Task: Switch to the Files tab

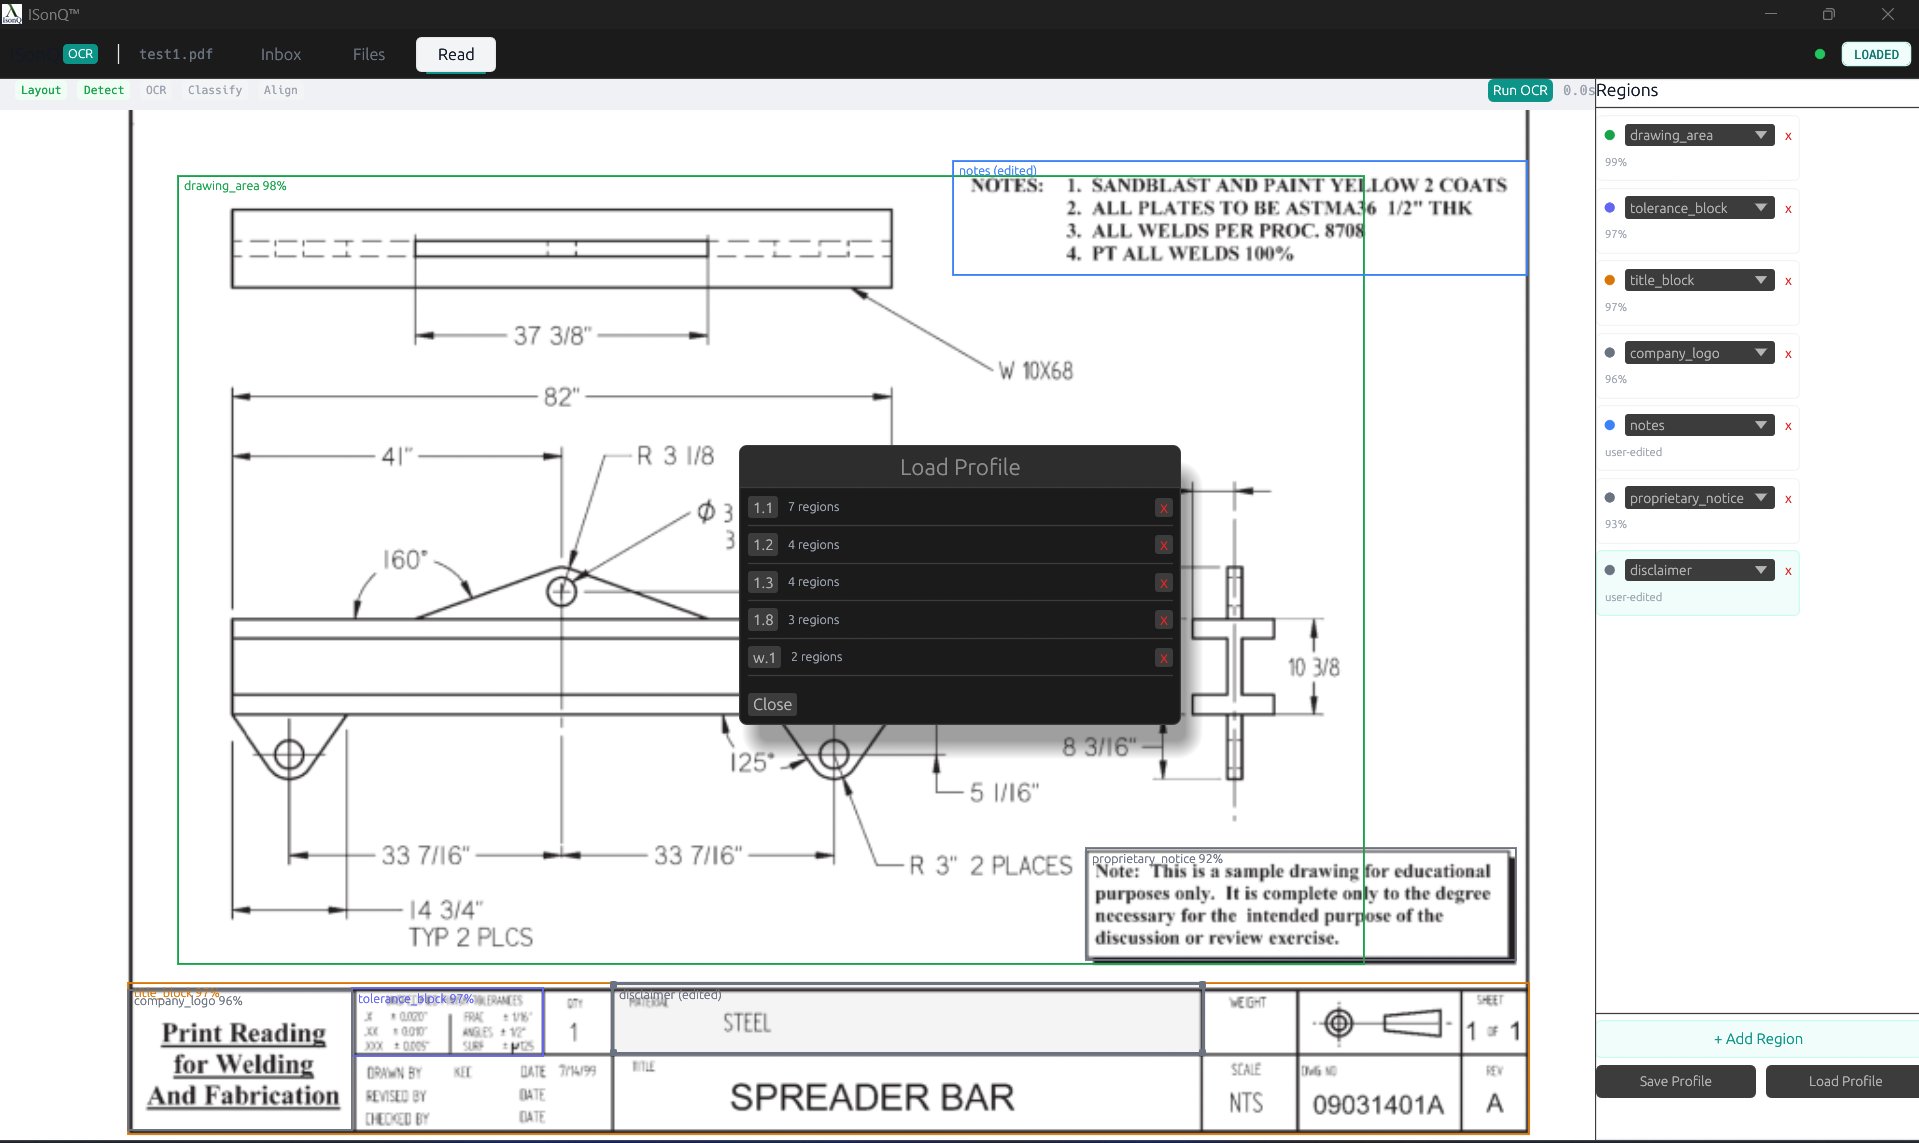Action: 369,54
